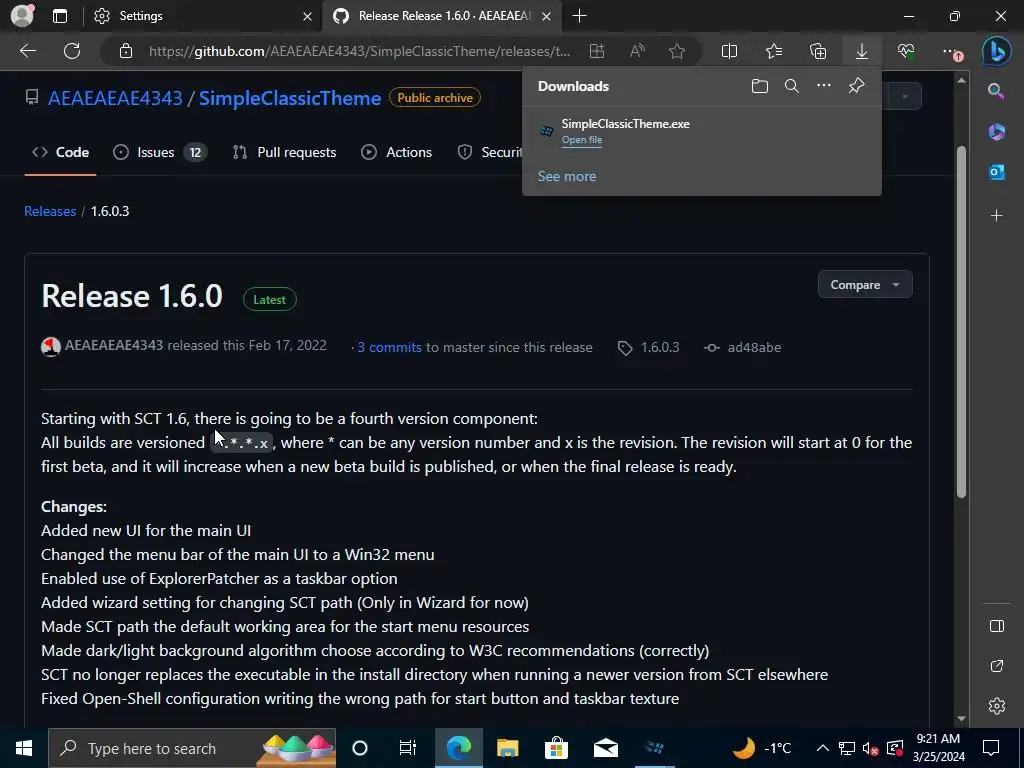Viewport: 1024px width, 768px height.
Task: Open external link icon in sidebar
Action: coord(997,666)
